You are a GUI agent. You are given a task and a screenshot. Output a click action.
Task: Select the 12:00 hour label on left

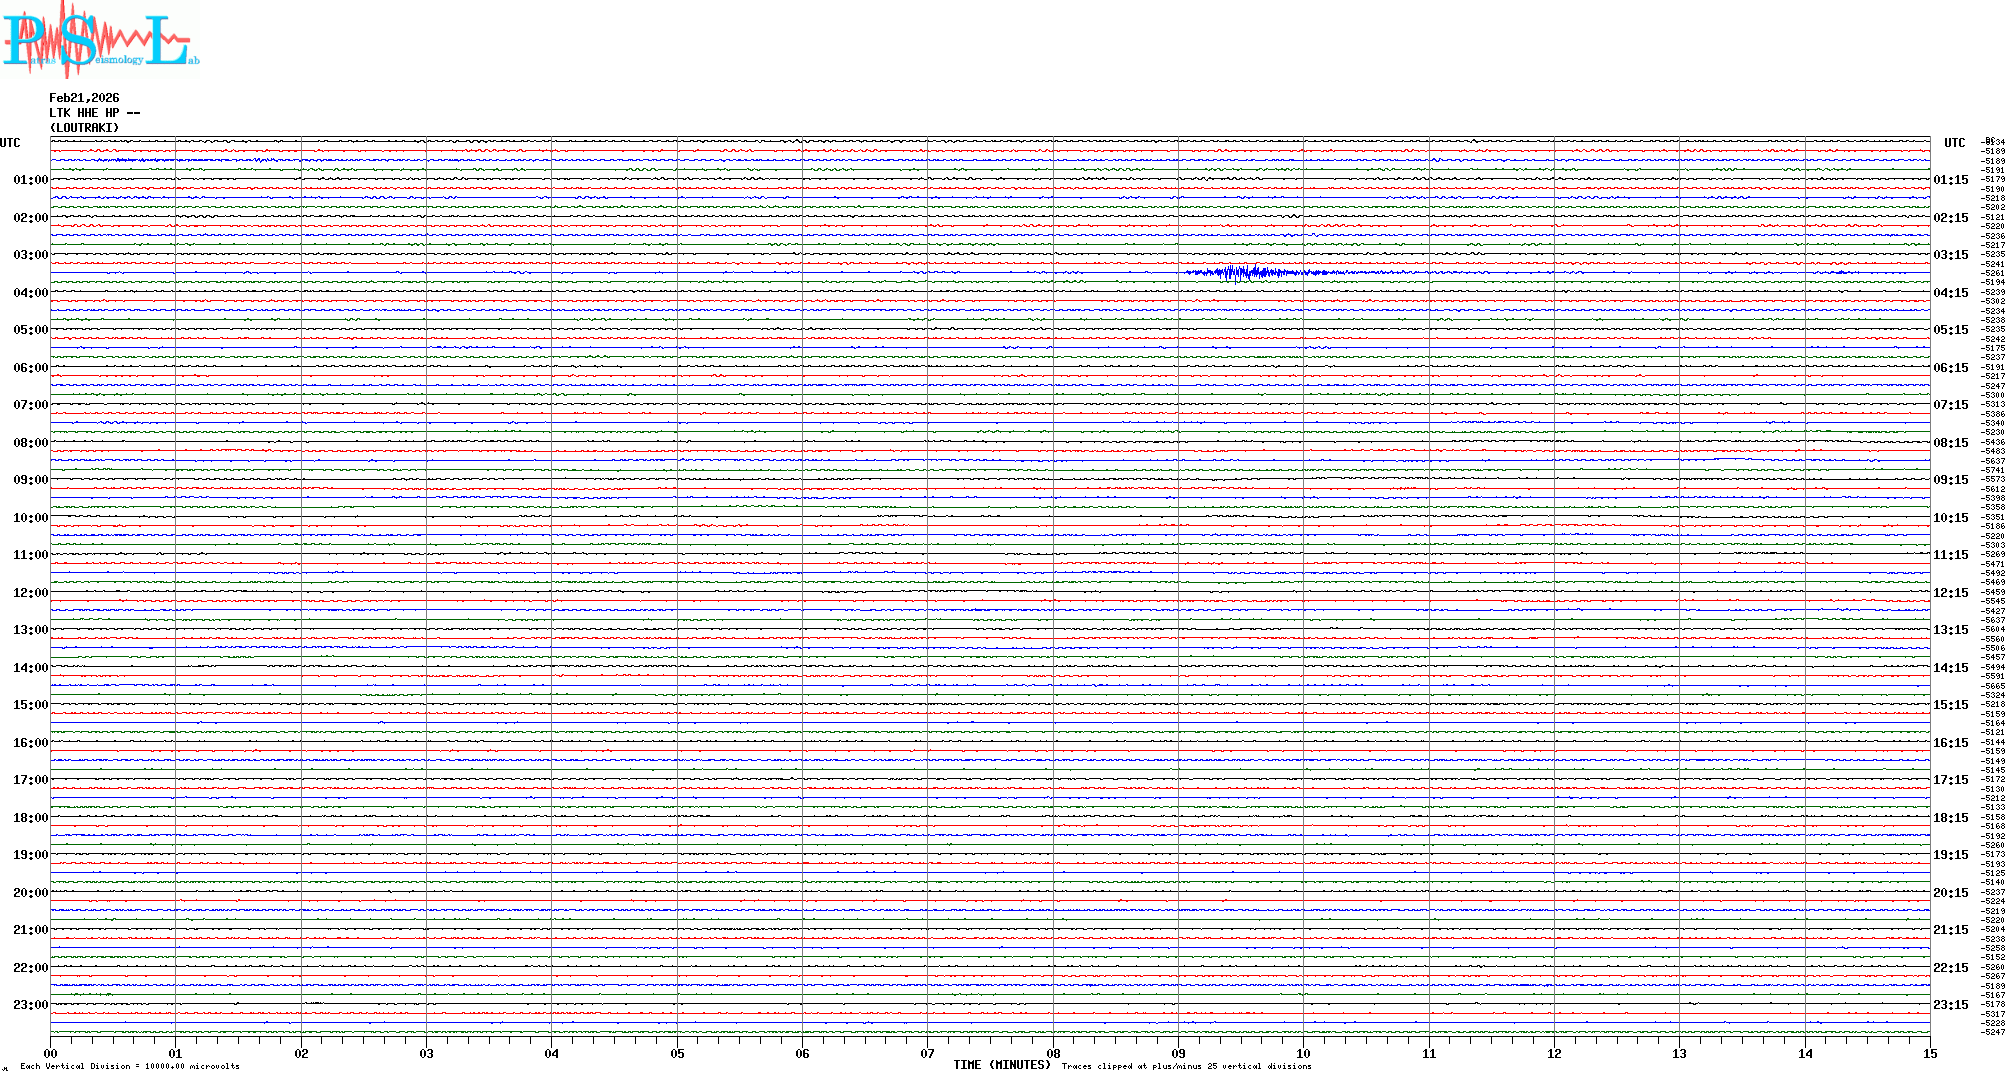point(30,593)
